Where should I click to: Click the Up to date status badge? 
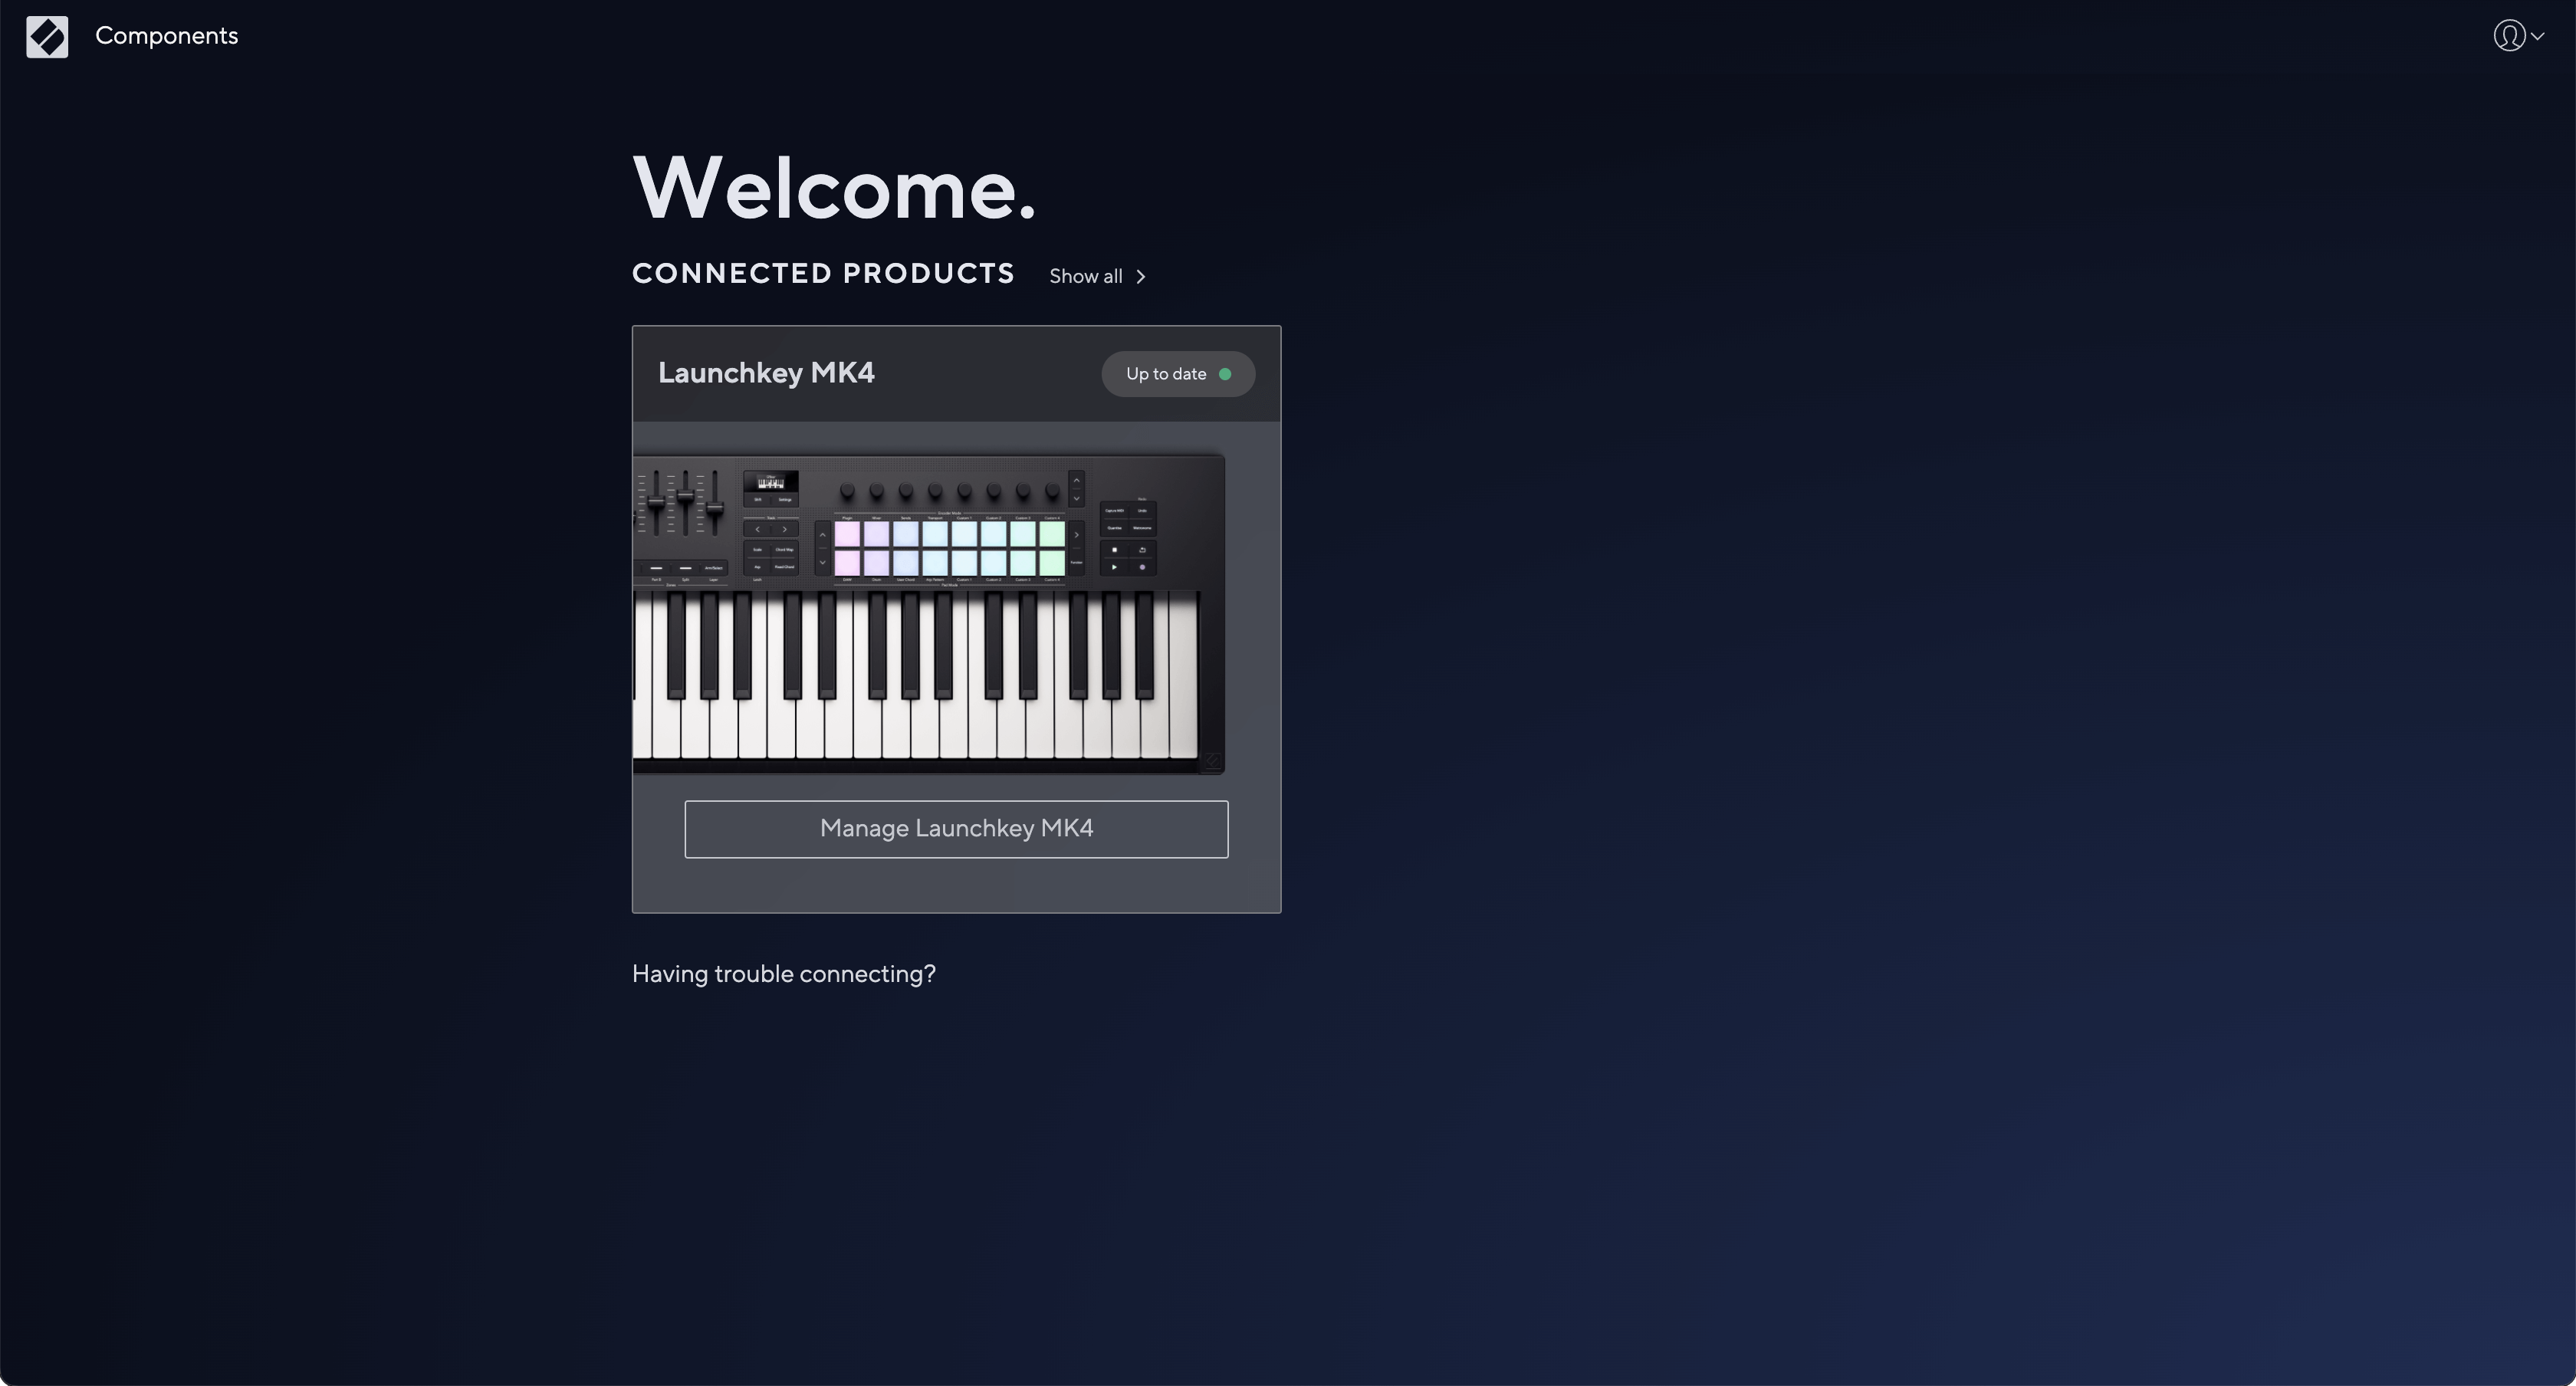pyautogui.click(x=1166, y=374)
